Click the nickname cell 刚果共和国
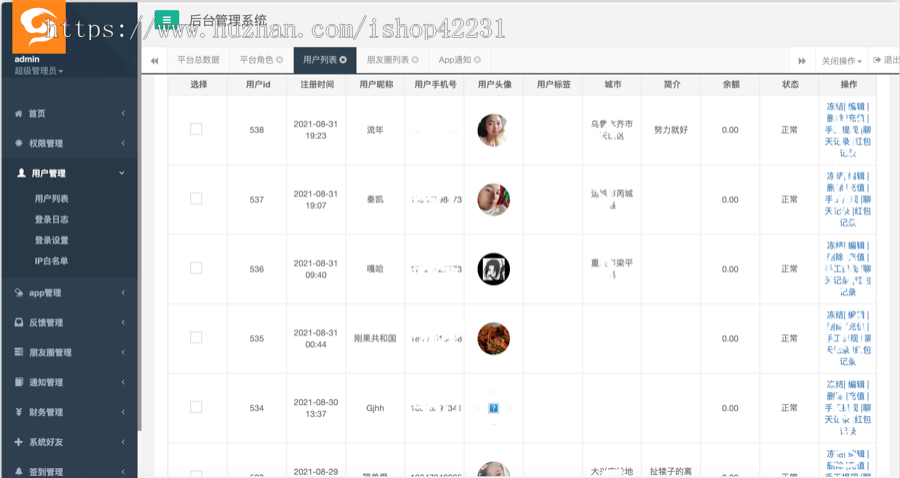The width and height of the screenshot is (900, 478). [x=375, y=339]
